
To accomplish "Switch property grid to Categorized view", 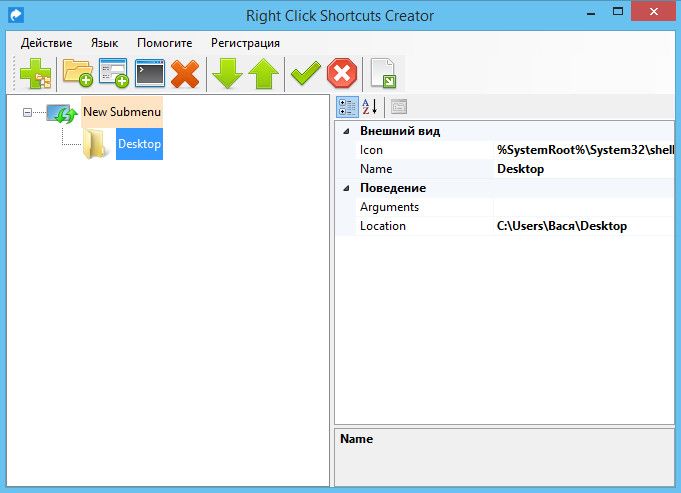I will pos(345,108).
